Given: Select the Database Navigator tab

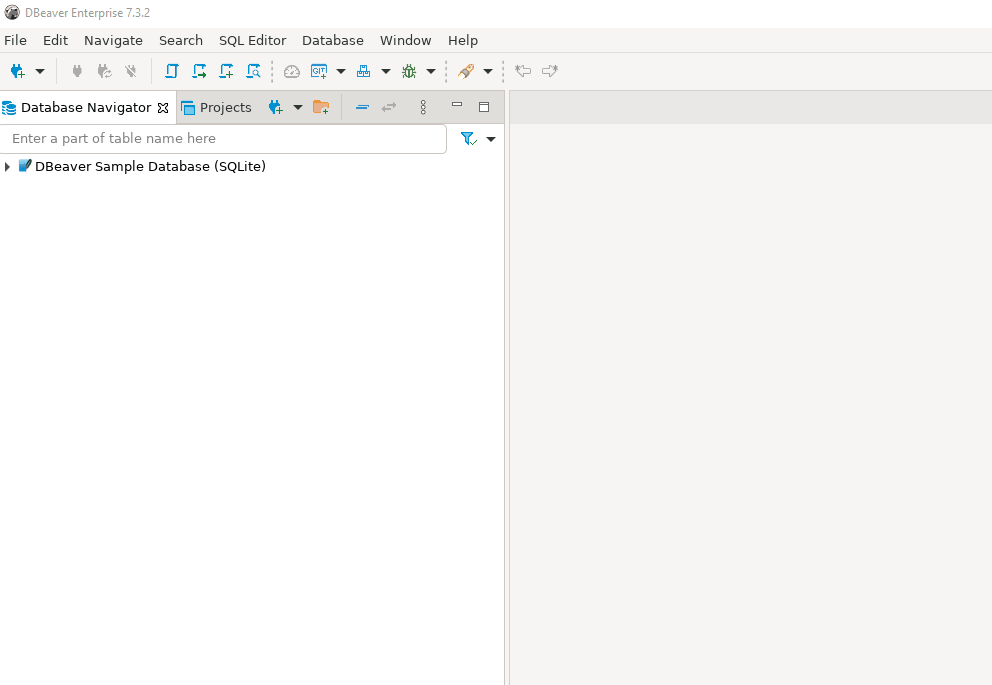Looking at the screenshot, I should click(x=85, y=108).
